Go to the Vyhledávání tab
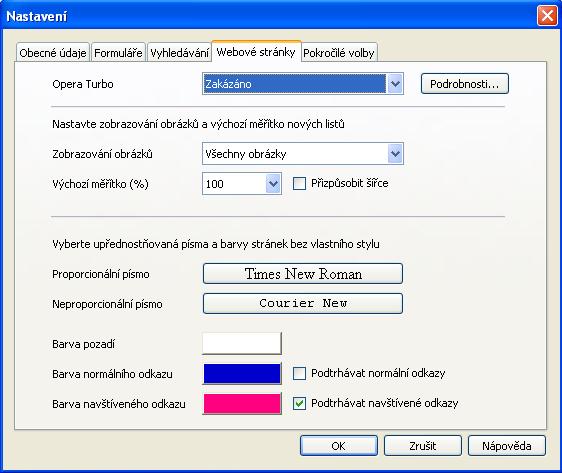This screenshot has width=562, height=473. [179, 53]
